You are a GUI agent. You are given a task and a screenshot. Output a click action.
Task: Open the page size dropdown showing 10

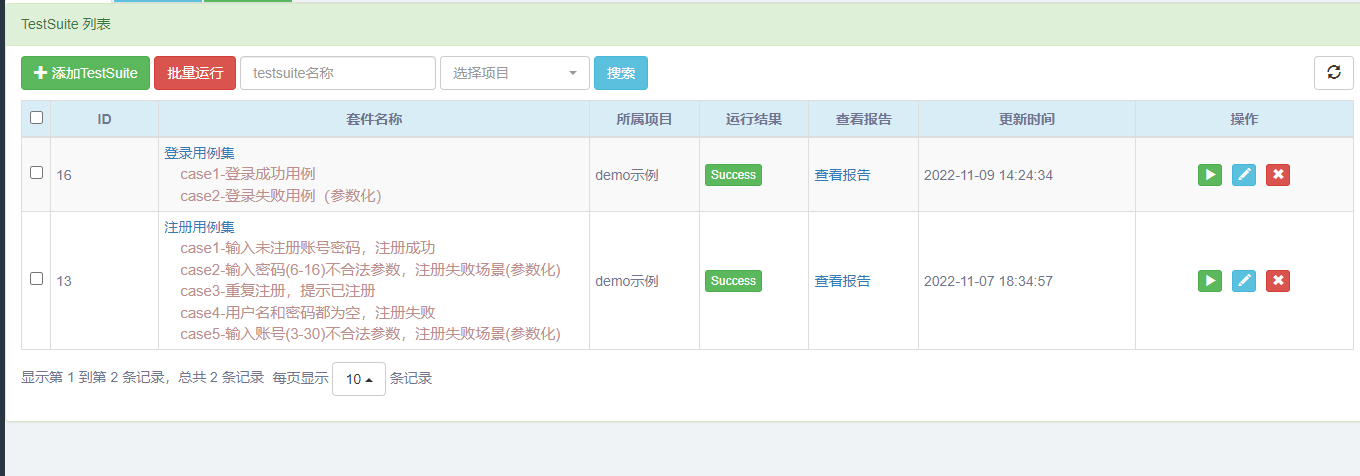pos(359,379)
